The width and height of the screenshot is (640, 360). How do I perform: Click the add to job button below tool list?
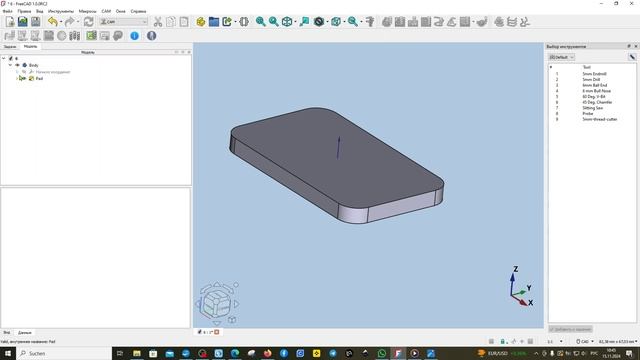pyautogui.click(x=570, y=329)
